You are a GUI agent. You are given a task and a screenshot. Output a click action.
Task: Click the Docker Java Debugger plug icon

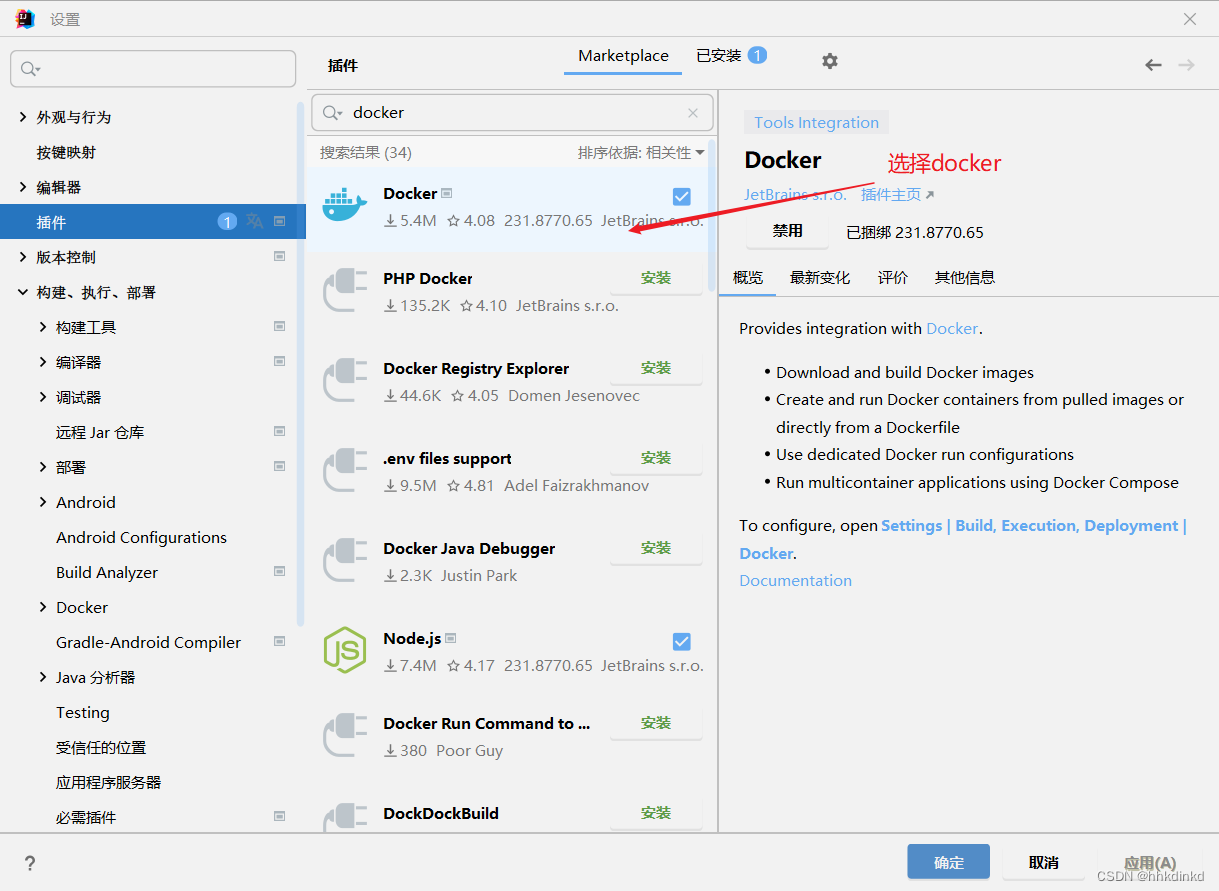click(x=345, y=561)
